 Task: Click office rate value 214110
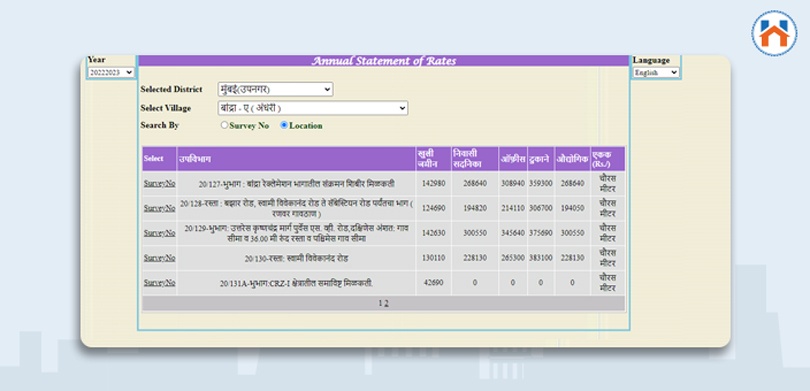(x=512, y=208)
